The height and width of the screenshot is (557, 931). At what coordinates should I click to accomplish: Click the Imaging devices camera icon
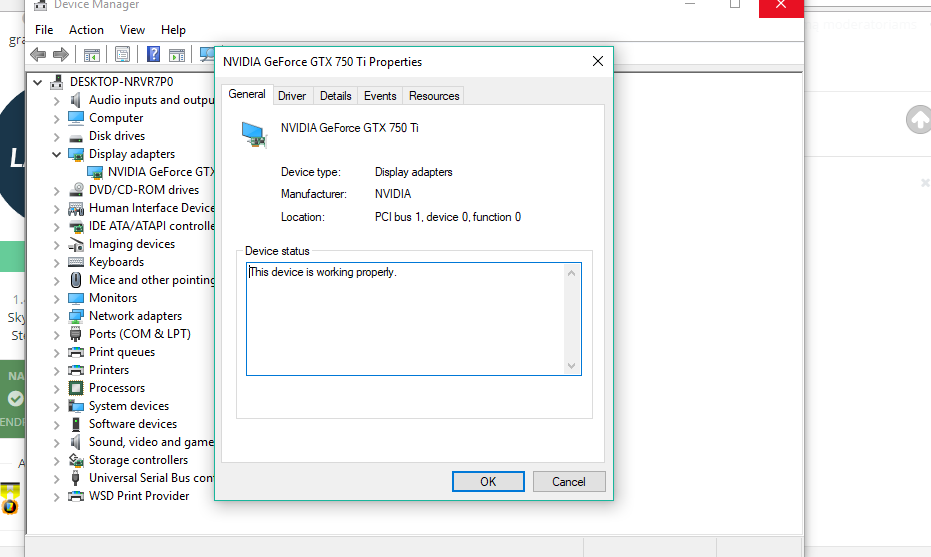pos(76,244)
